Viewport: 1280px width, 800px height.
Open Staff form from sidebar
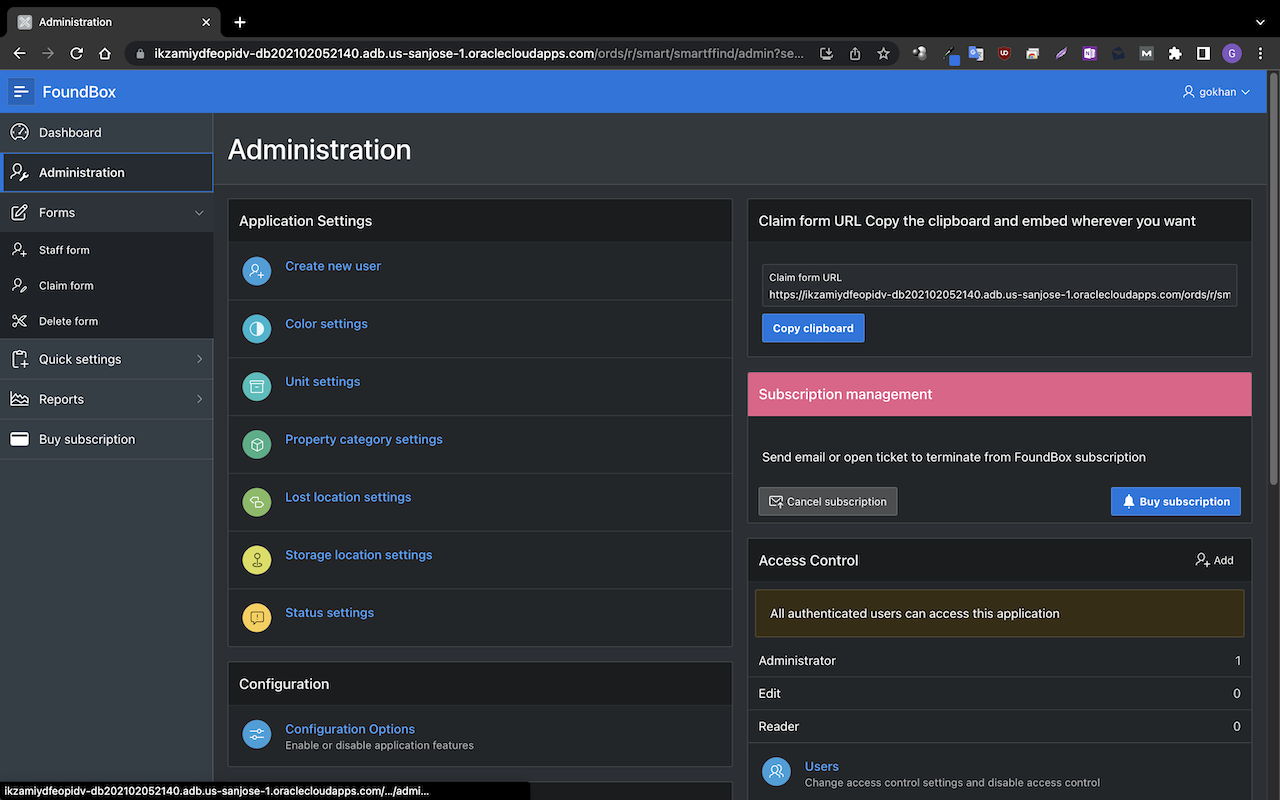64,250
